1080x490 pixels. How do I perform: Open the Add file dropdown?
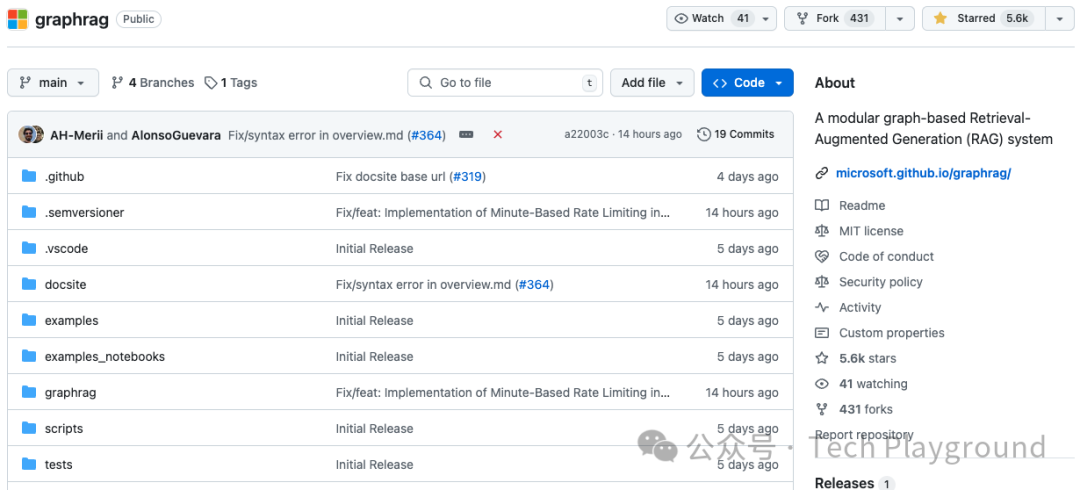[652, 83]
